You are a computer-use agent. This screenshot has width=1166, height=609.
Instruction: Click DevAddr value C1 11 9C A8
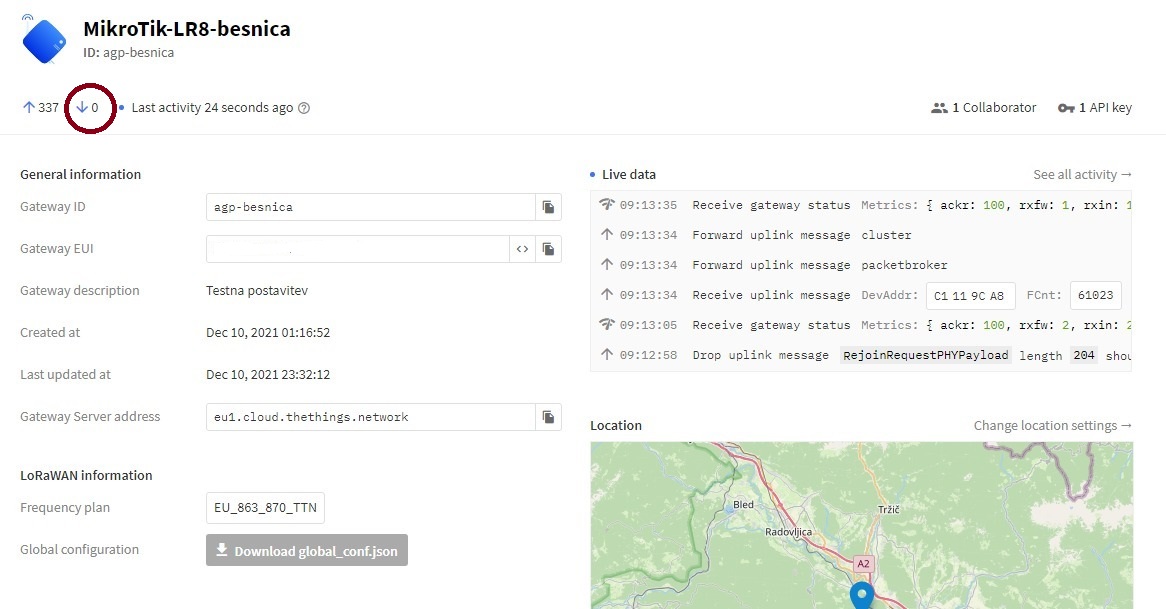pyautogui.click(x=969, y=295)
